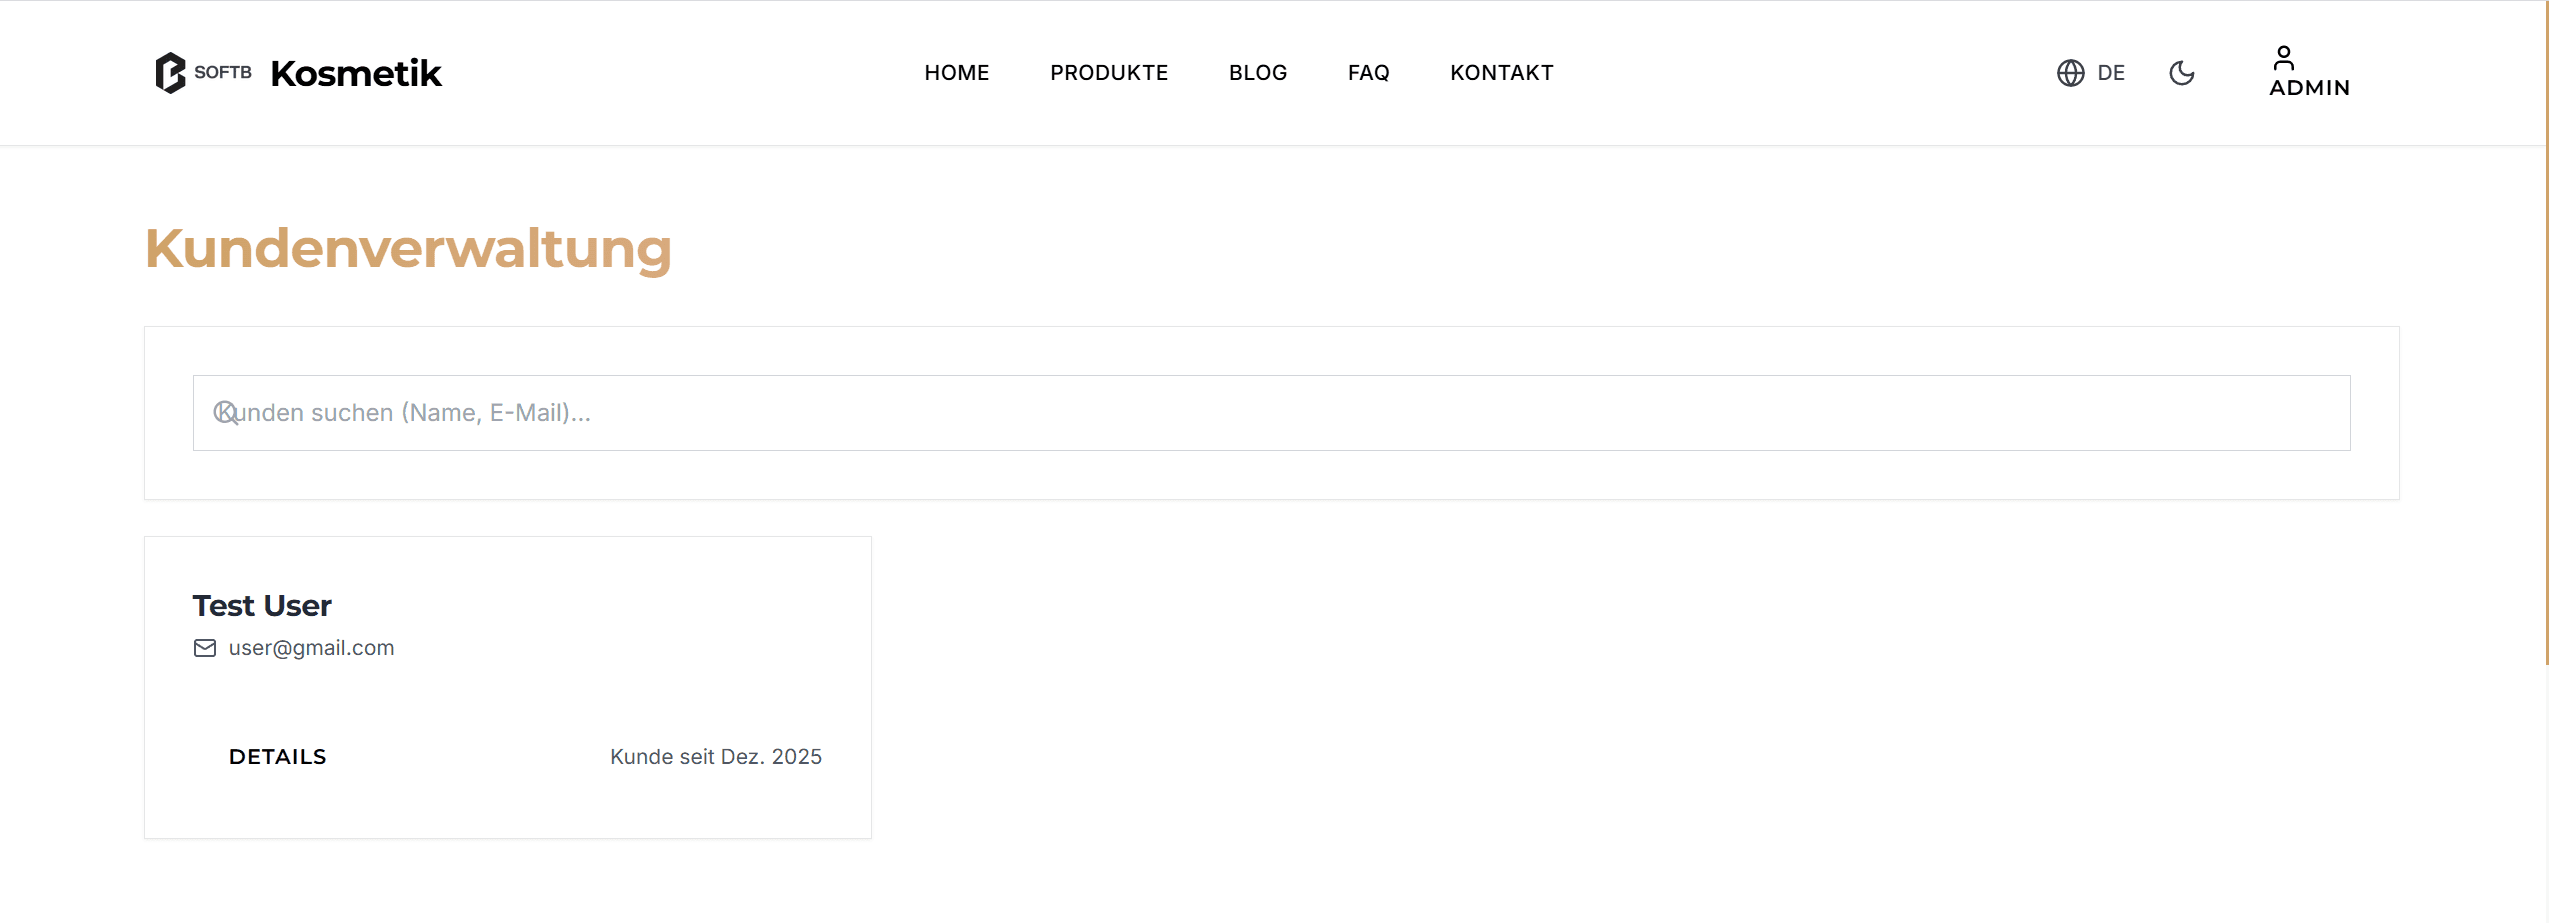Navigate to the BLOG section
The height and width of the screenshot is (923, 2549).
(1257, 73)
